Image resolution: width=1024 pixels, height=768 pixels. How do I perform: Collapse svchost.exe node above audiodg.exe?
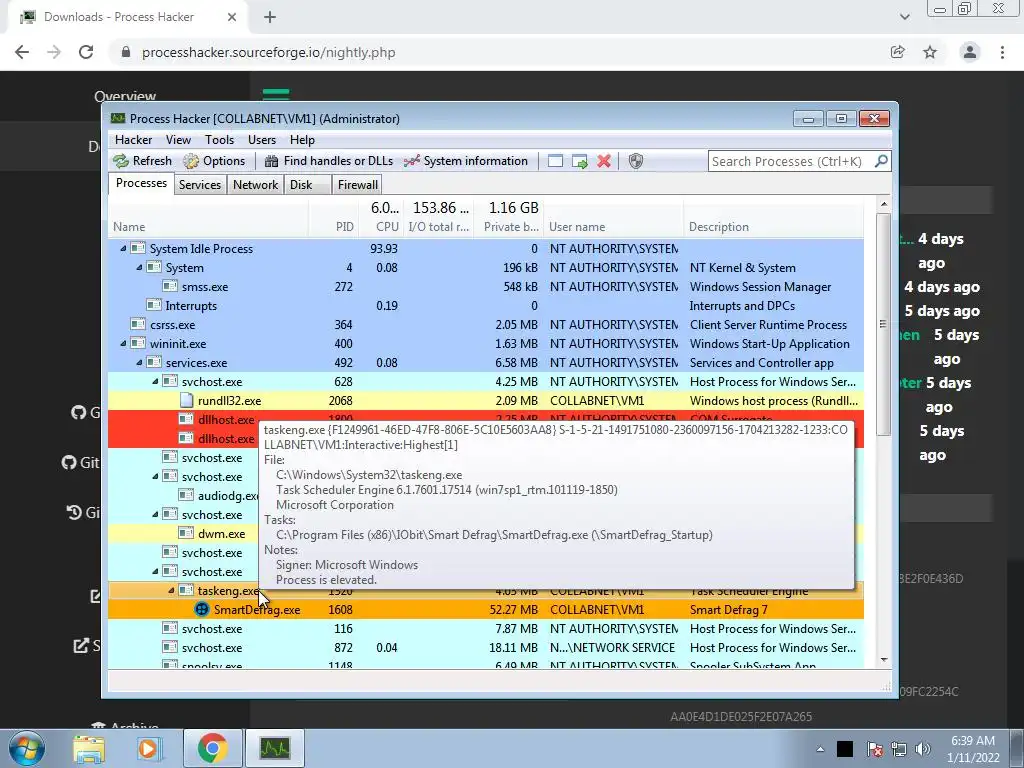pyautogui.click(x=155, y=477)
